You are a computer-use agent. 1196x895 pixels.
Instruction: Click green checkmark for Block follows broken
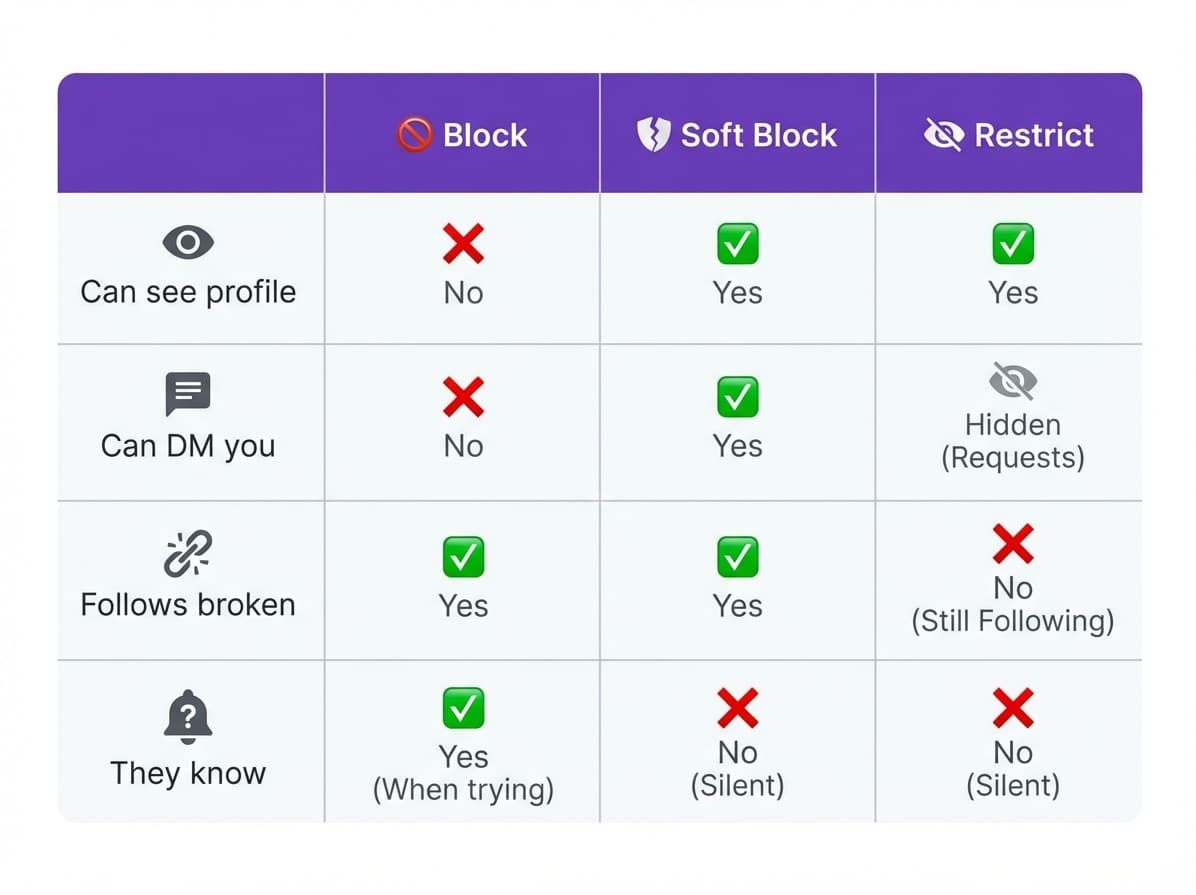[x=463, y=557]
